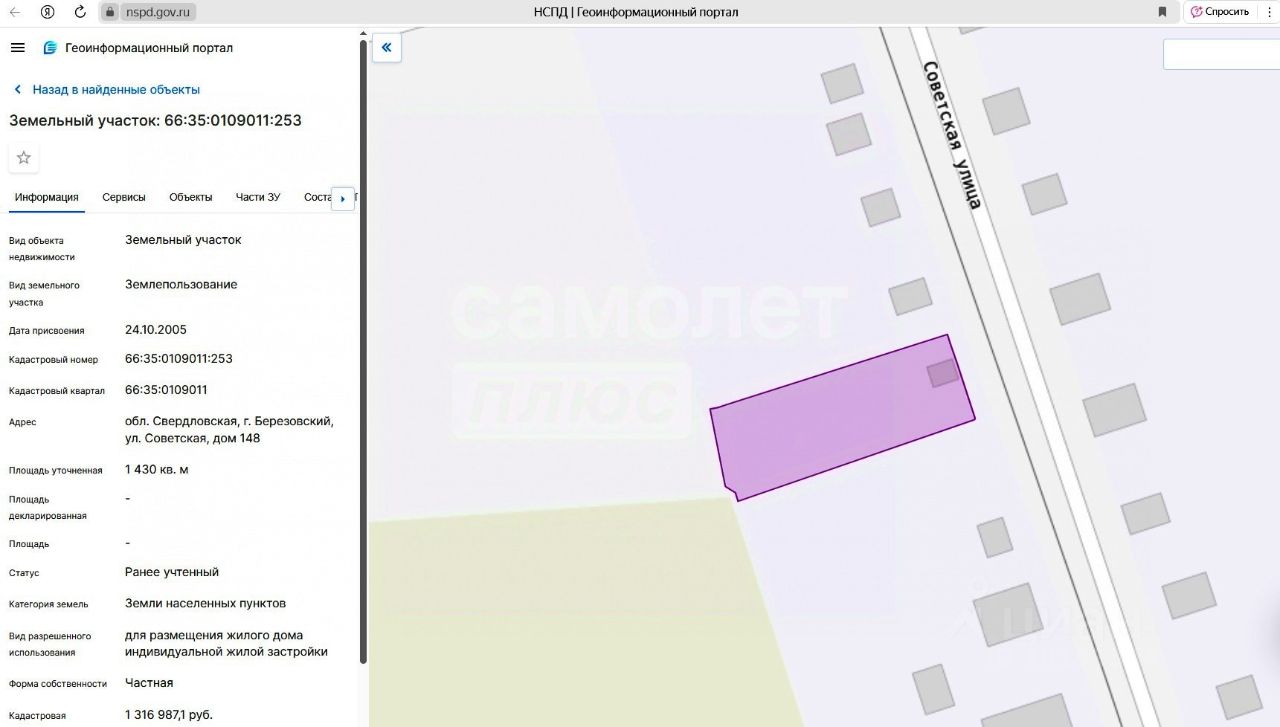Open the Объекты tab

[x=191, y=197]
